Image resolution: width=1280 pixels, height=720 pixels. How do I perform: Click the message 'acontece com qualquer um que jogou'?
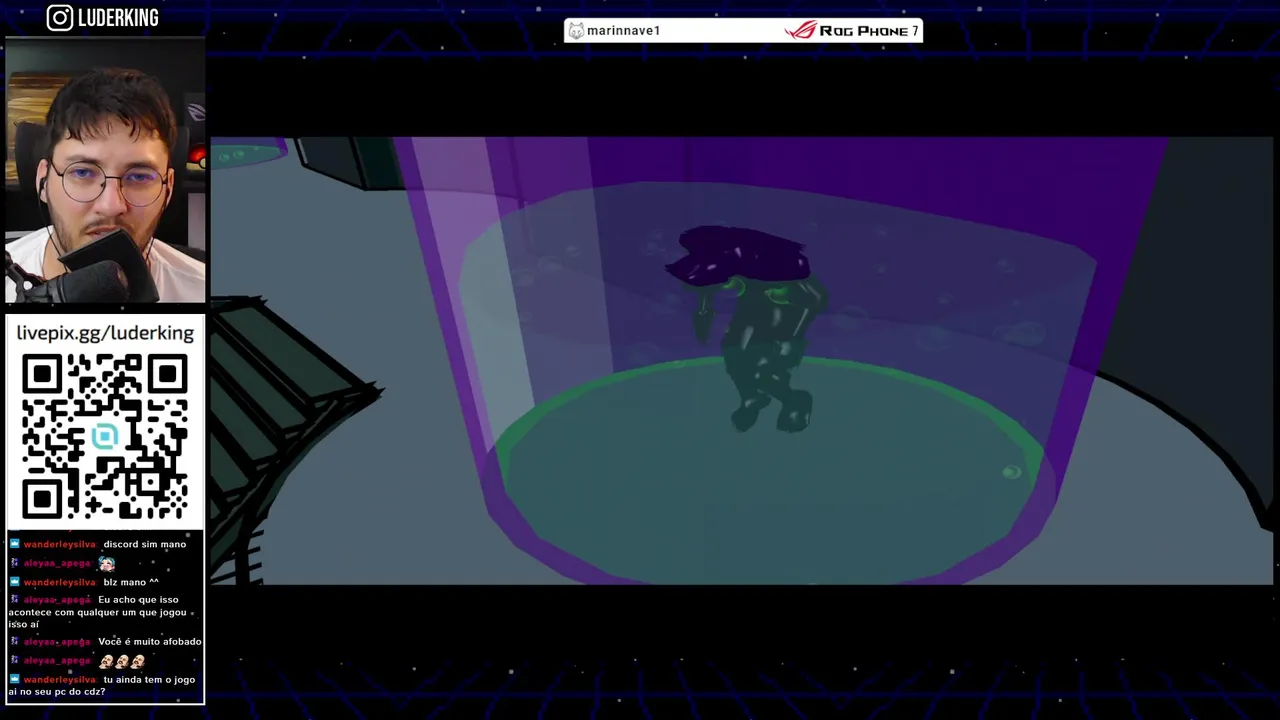(x=97, y=612)
